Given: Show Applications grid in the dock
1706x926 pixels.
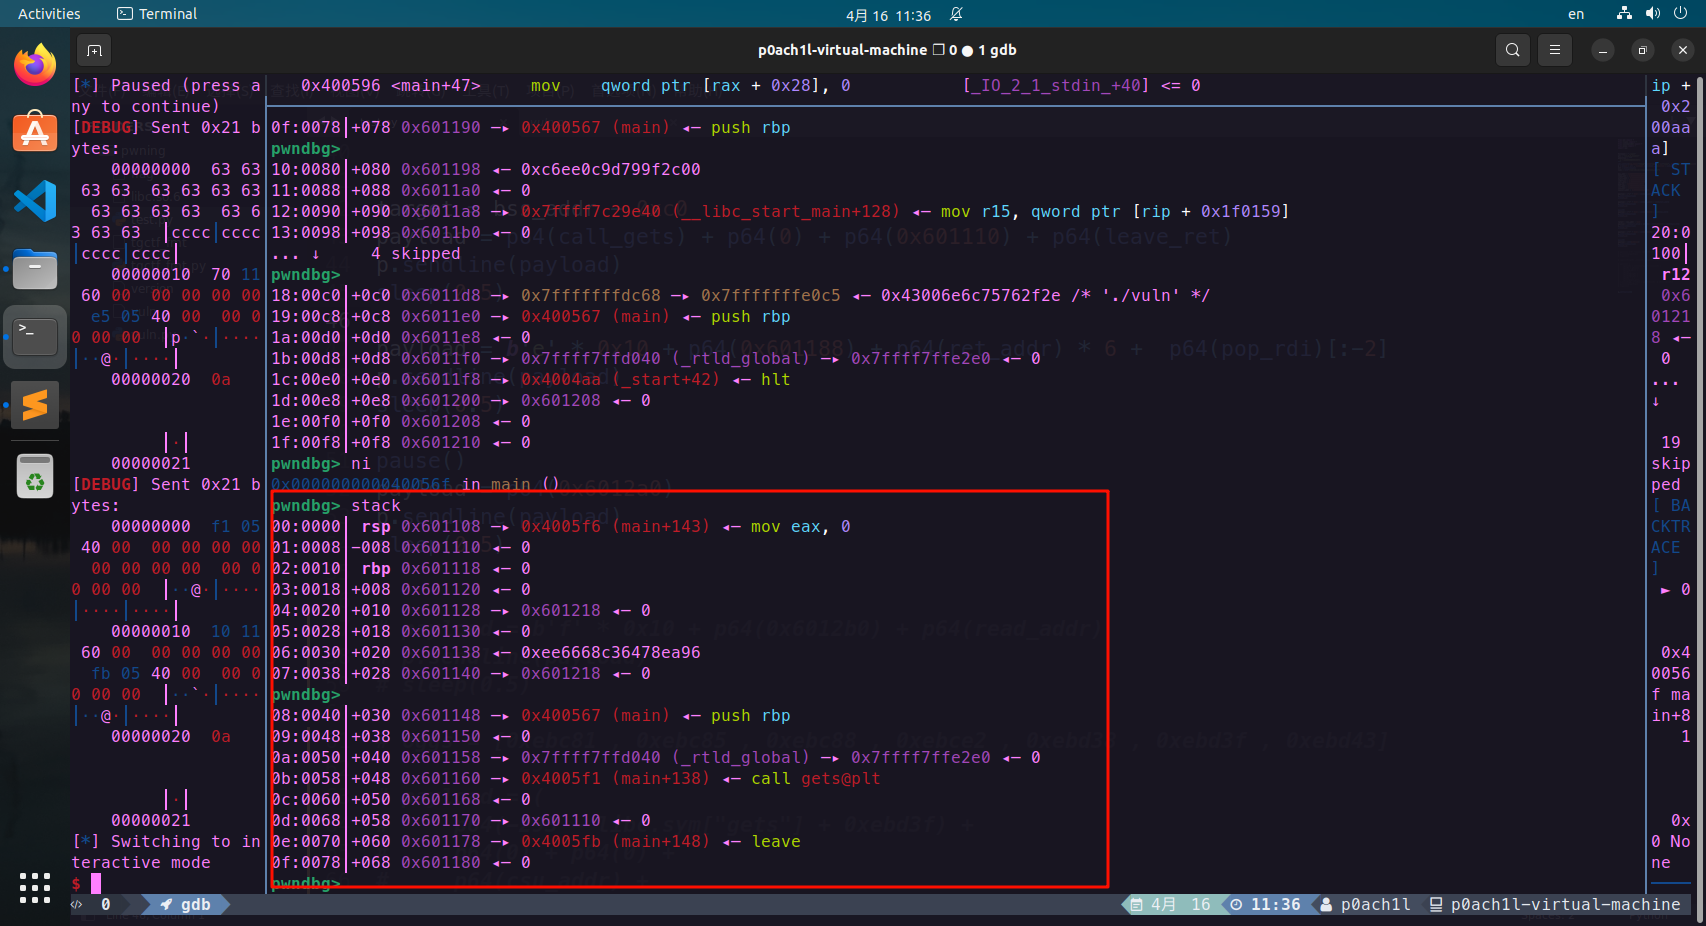Looking at the screenshot, I should point(35,887).
